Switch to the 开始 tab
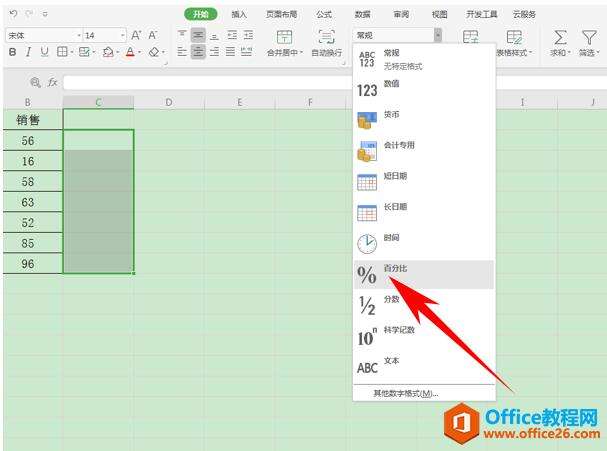The width and height of the screenshot is (607, 451). click(201, 14)
